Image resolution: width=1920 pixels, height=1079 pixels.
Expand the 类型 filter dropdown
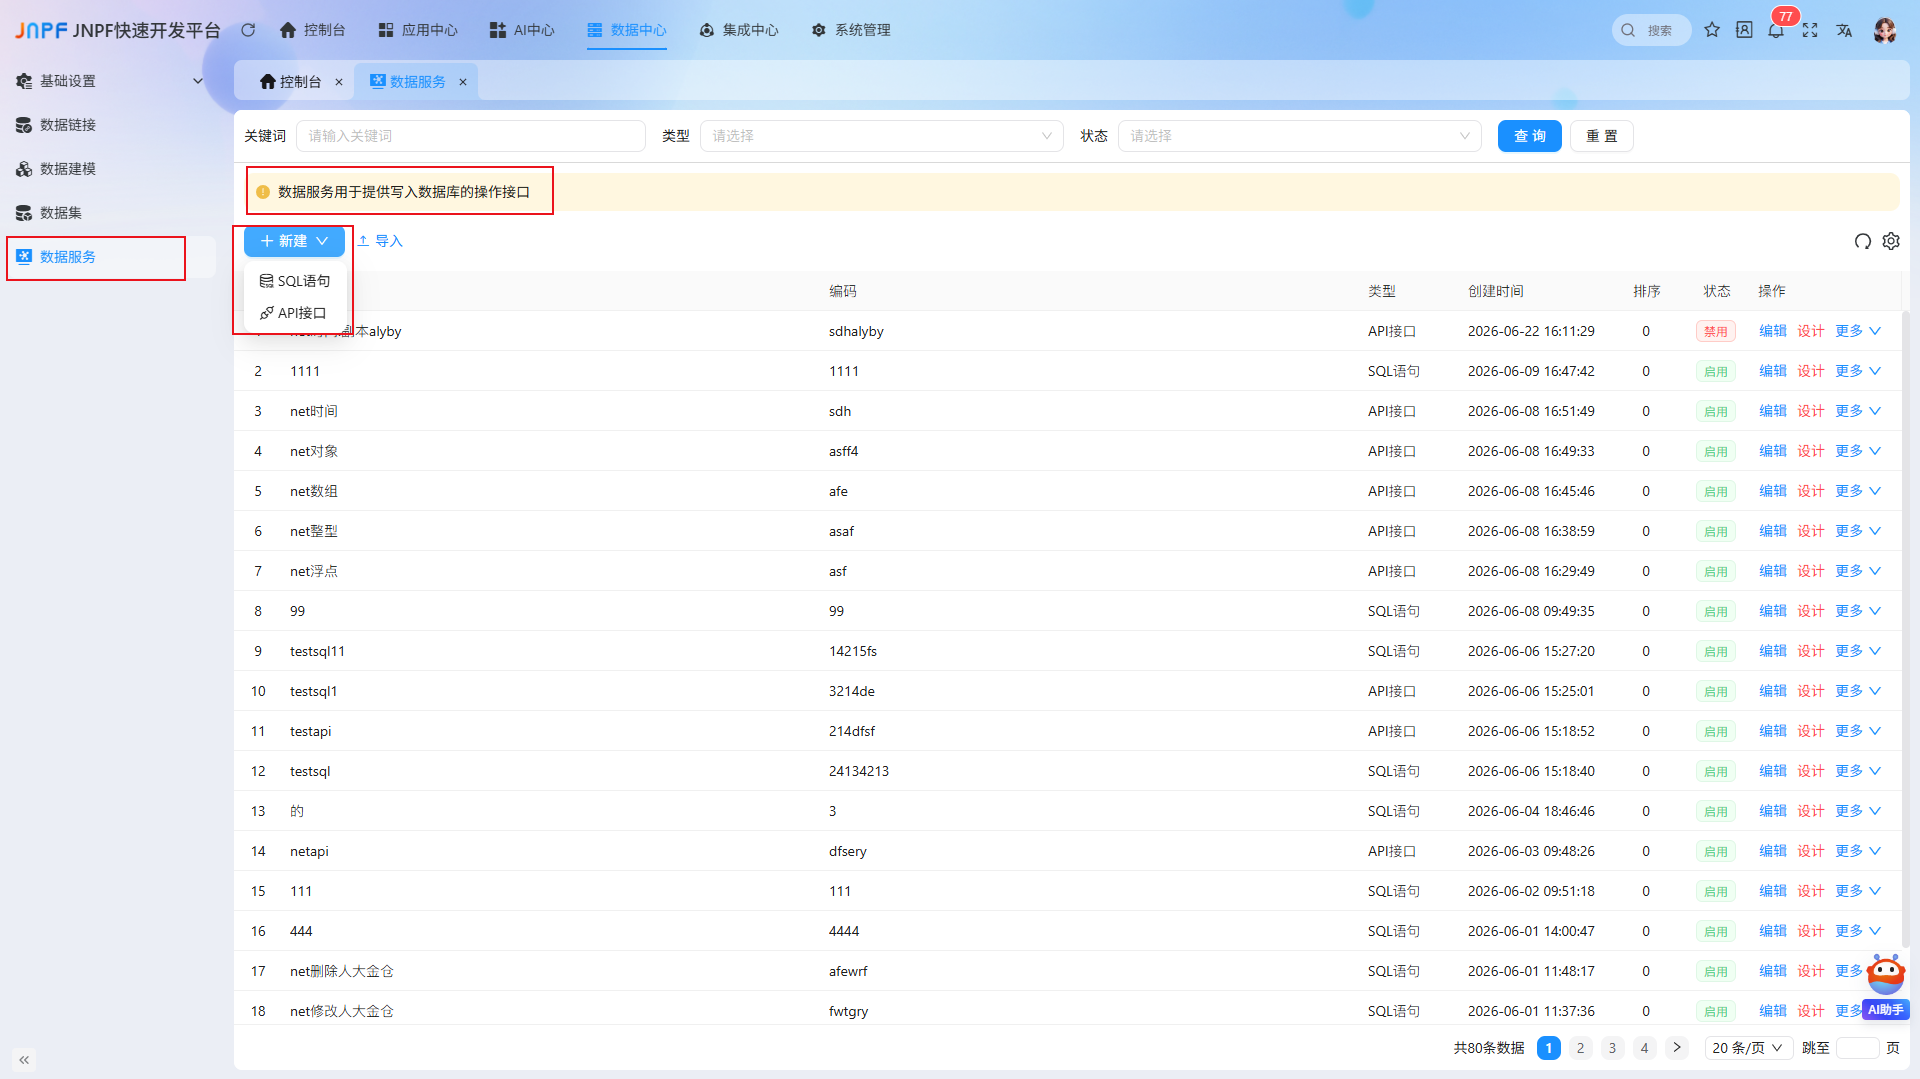pyautogui.click(x=882, y=136)
